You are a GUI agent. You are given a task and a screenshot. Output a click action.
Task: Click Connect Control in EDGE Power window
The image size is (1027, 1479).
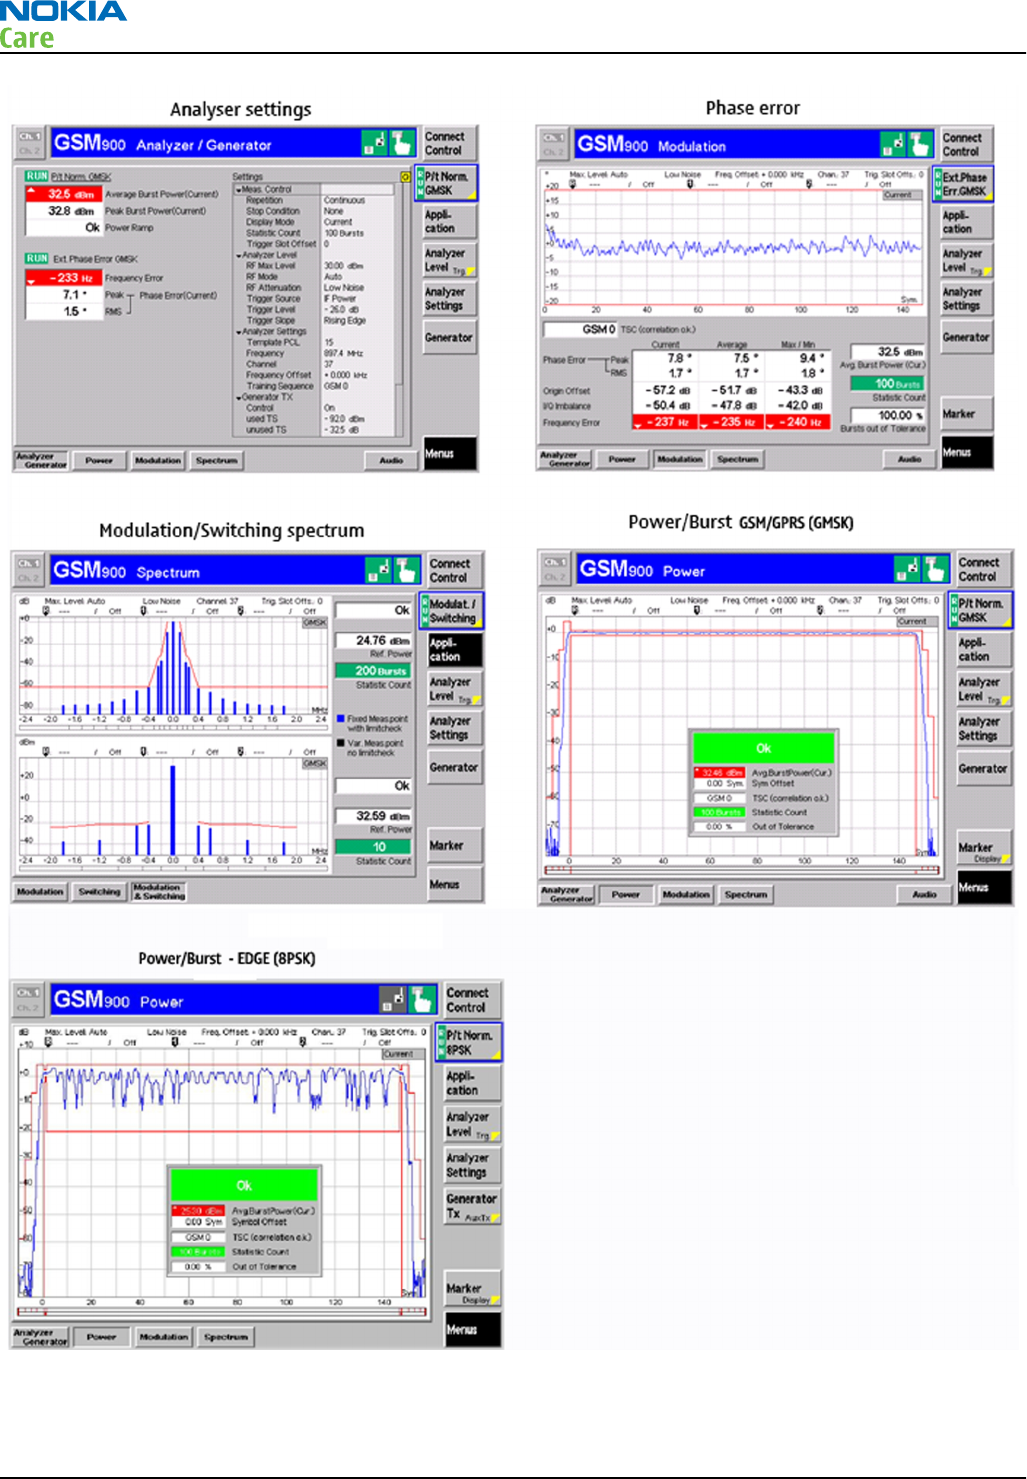472,1000
